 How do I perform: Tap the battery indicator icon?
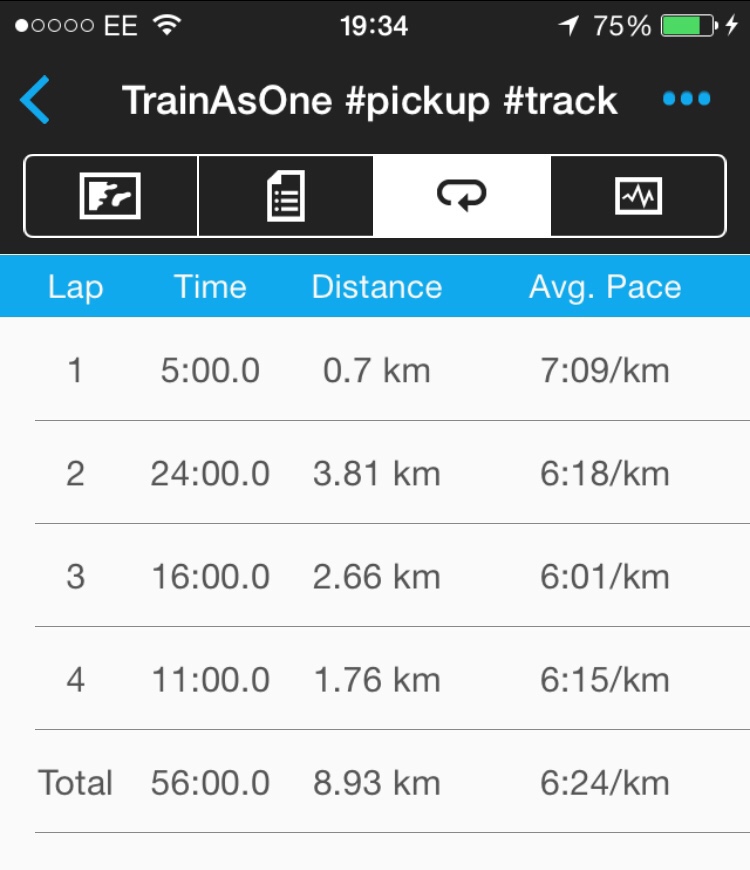[x=689, y=26]
